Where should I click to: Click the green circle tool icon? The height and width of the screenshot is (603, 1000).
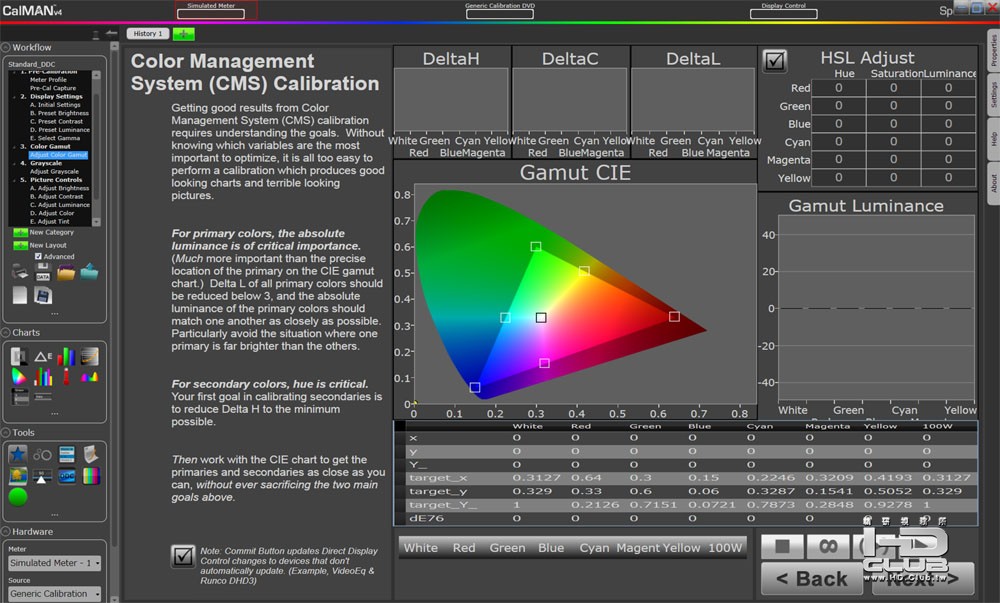coord(18,497)
